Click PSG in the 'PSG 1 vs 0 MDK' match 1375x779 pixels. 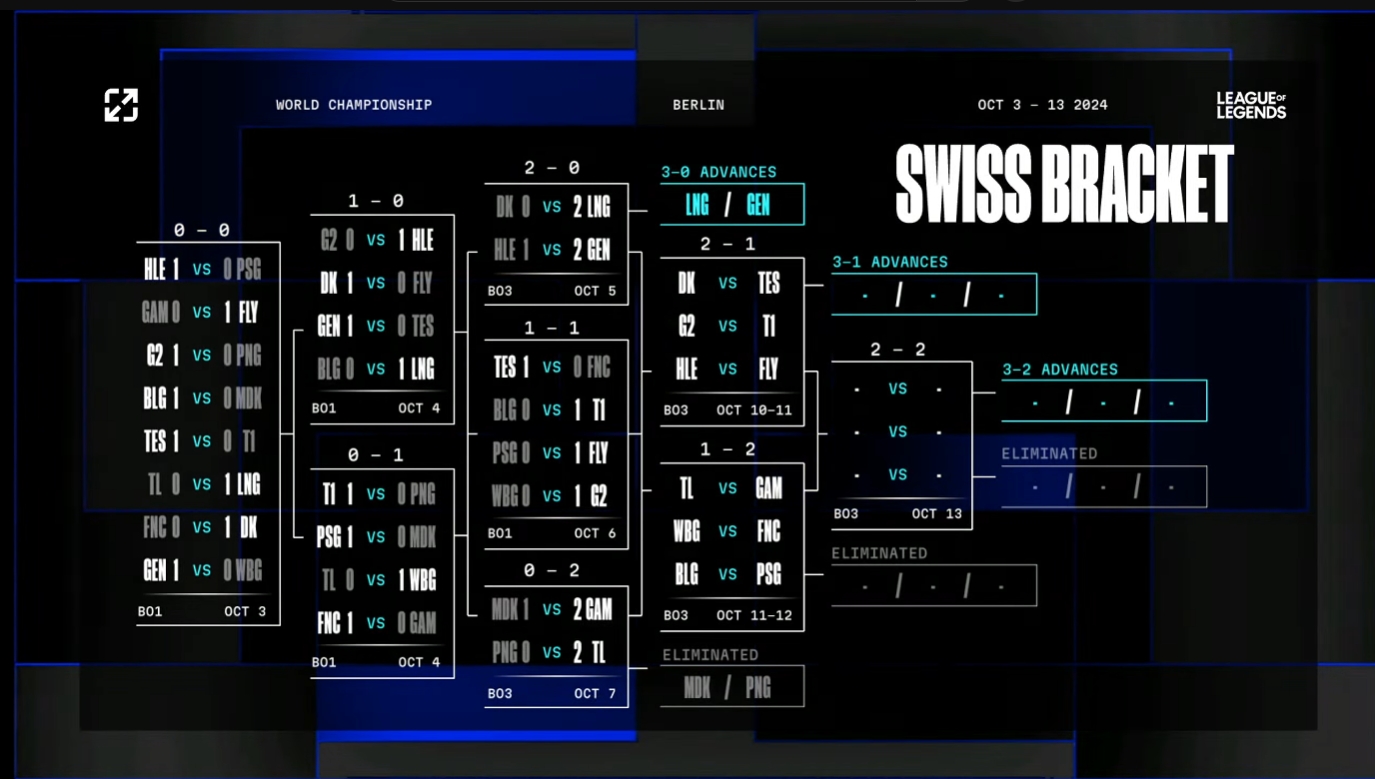tap(329, 537)
